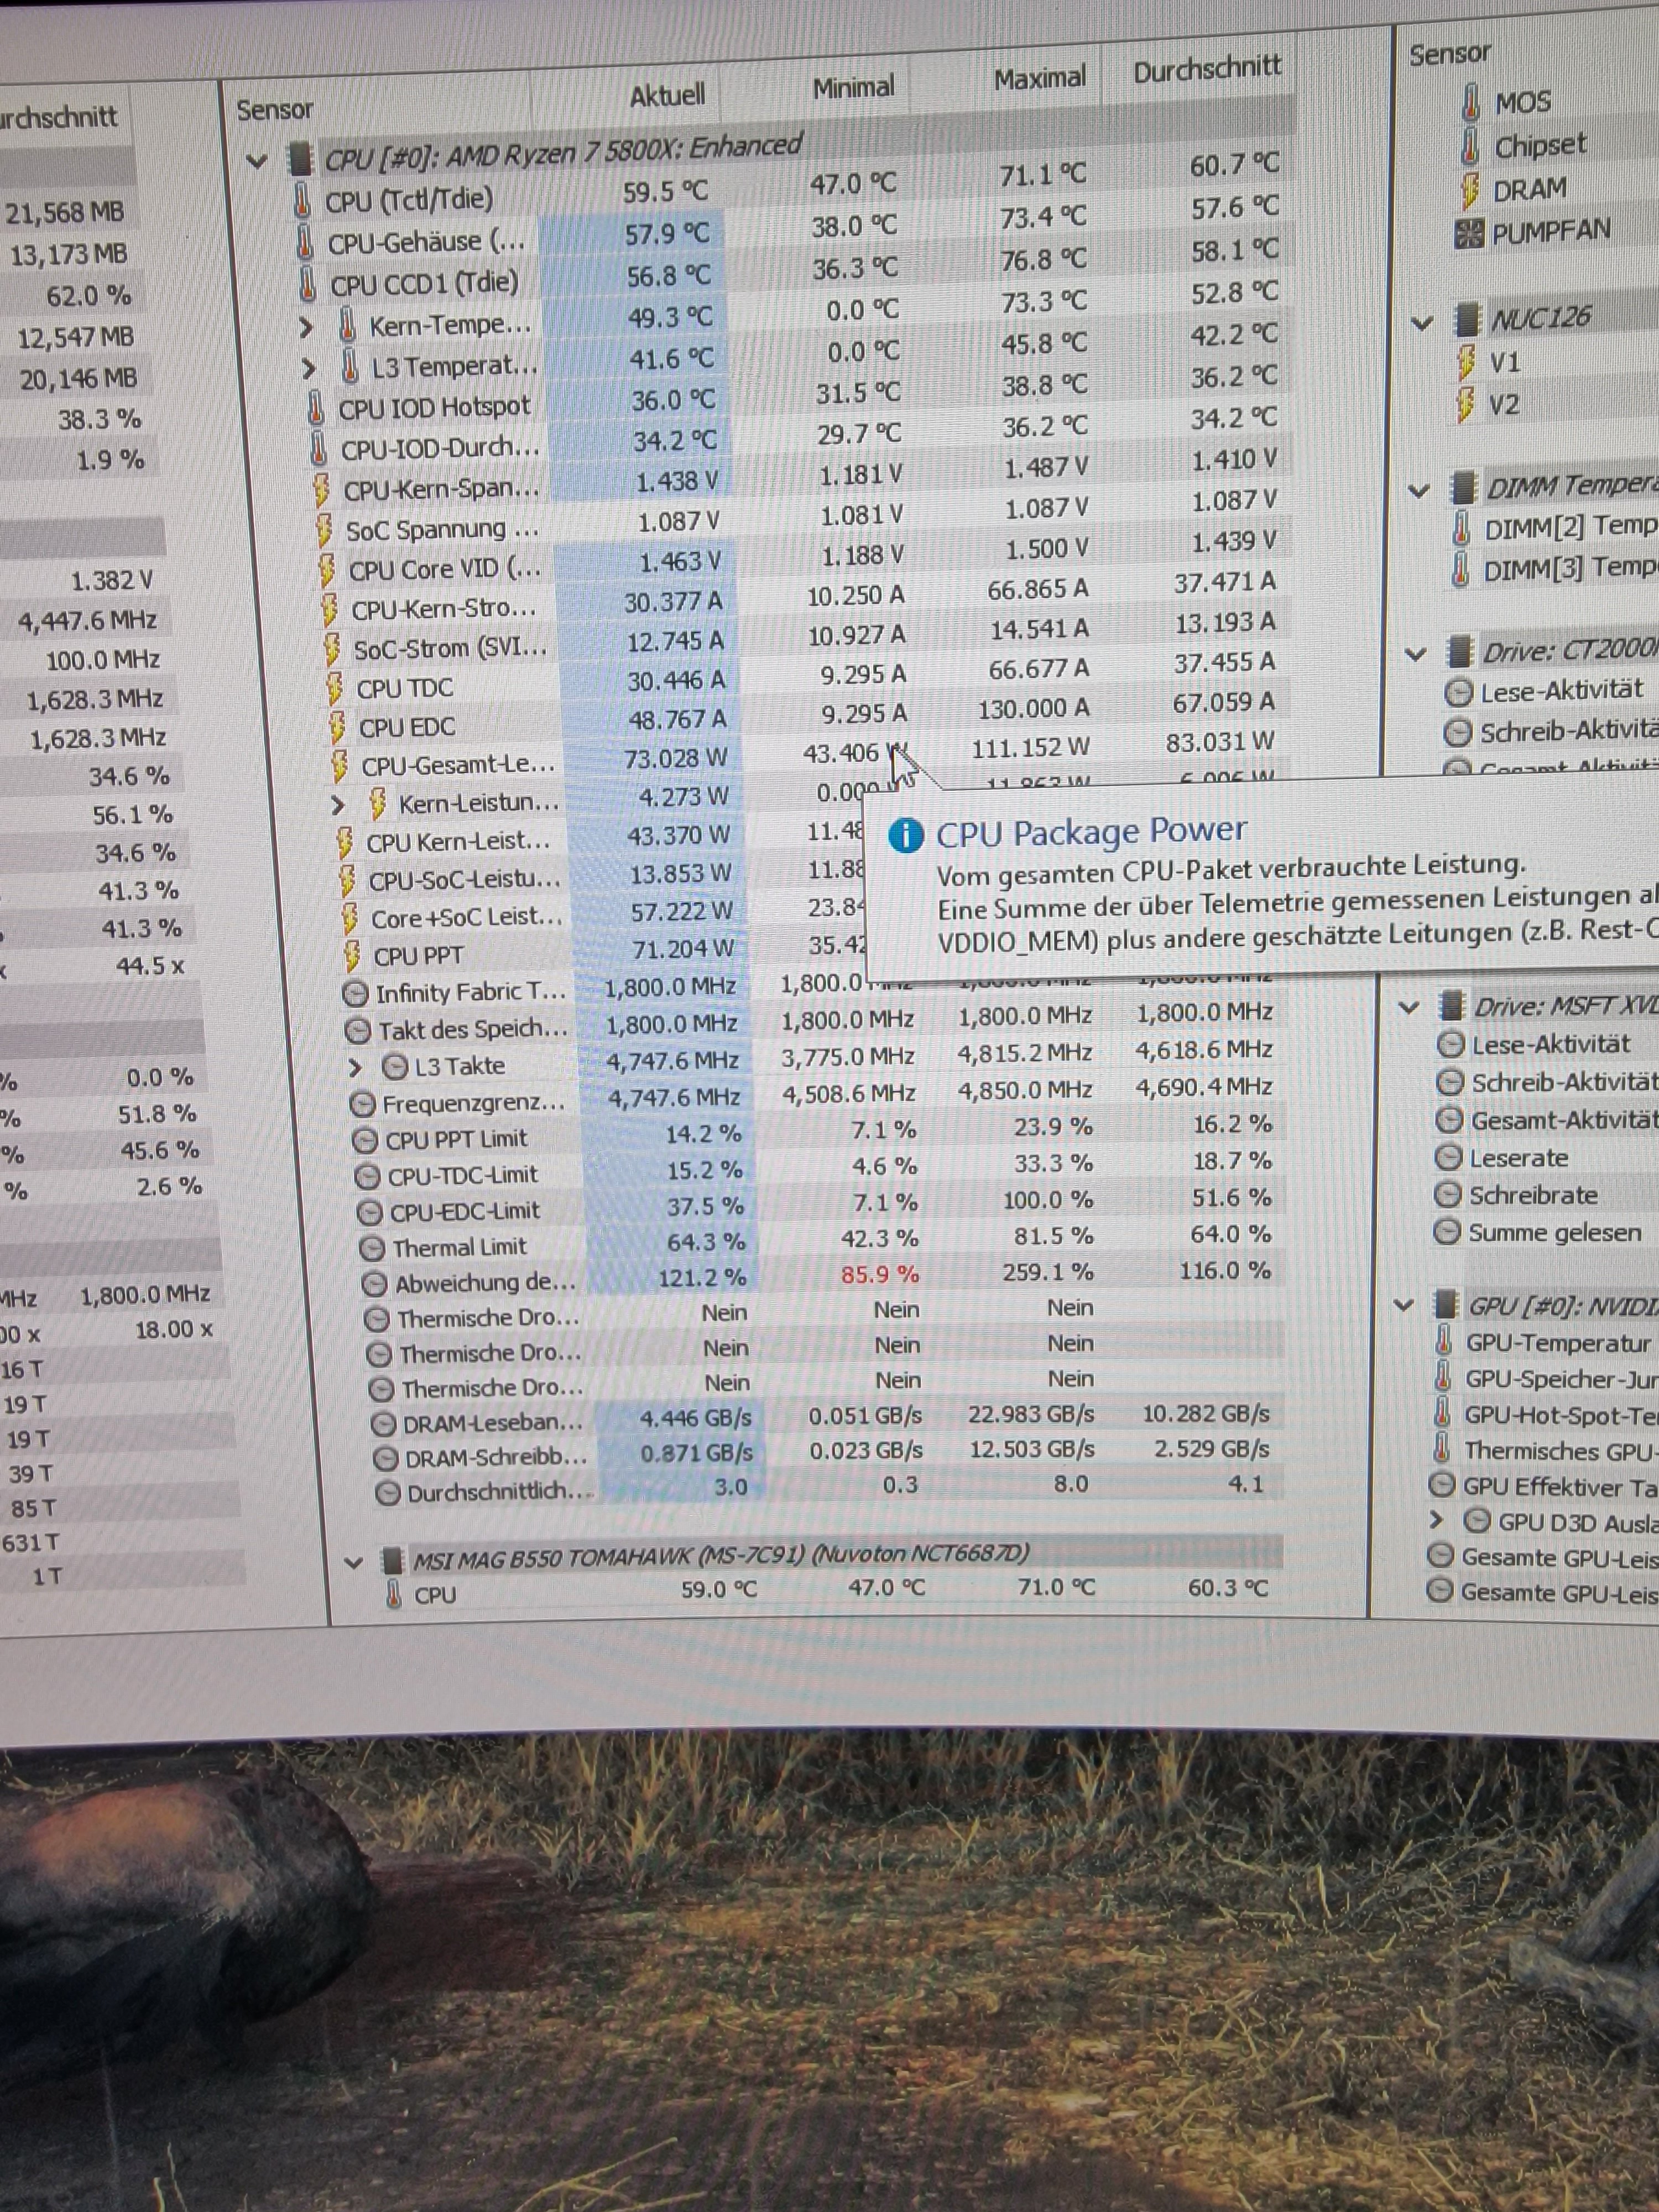Click the Maximal column header
The image size is (1659, 2212).
click(1039, 78)
